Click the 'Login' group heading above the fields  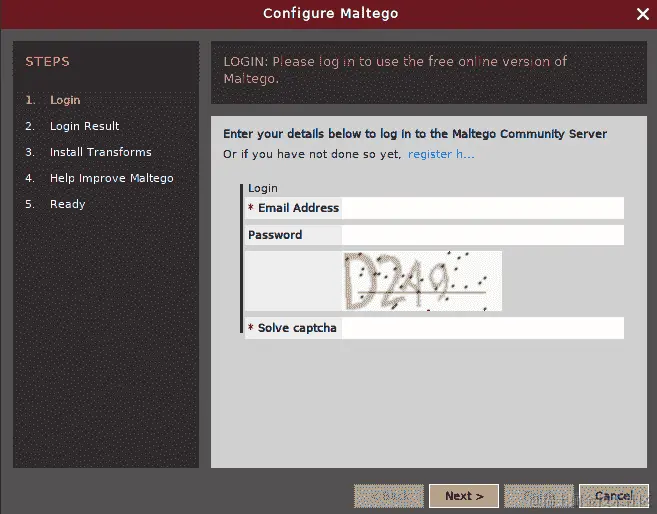pyautogui.click(x=263, y=188)
